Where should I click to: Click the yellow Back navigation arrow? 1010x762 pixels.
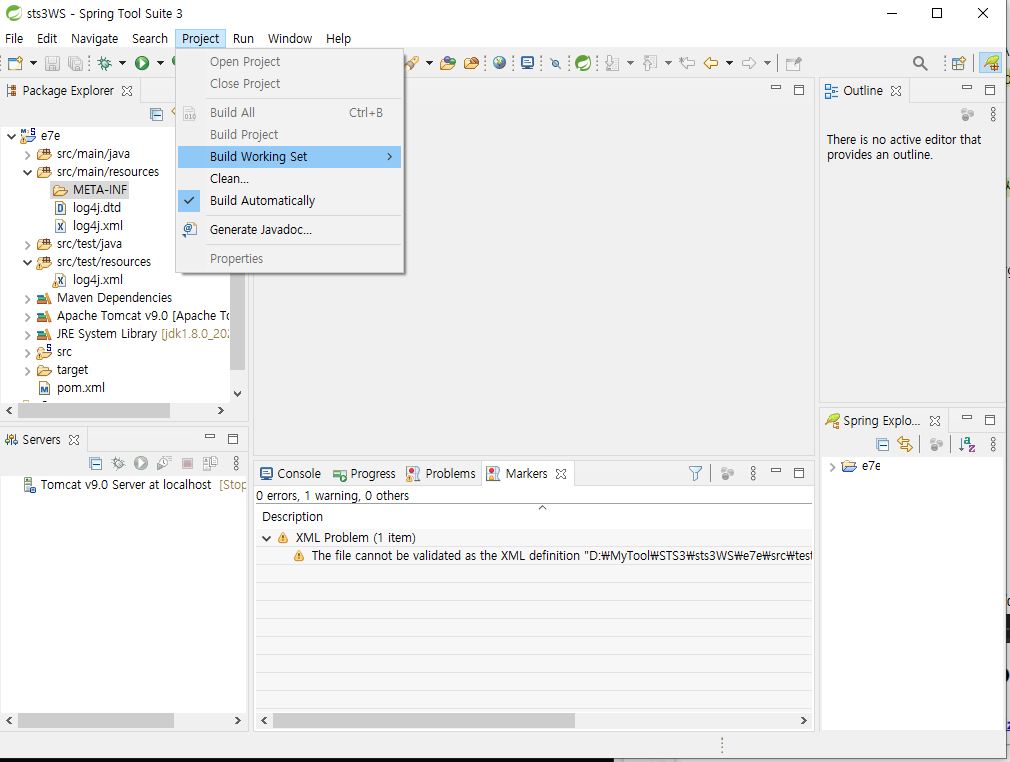pyautogui.click(x=711, y=63)
